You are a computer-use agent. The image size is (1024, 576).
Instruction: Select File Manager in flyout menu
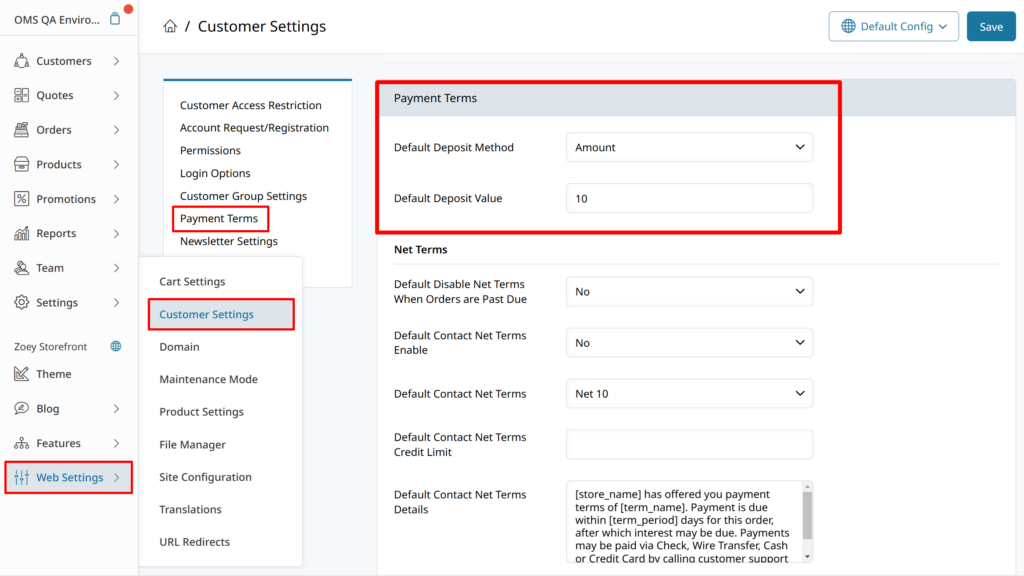coord(192,445)
